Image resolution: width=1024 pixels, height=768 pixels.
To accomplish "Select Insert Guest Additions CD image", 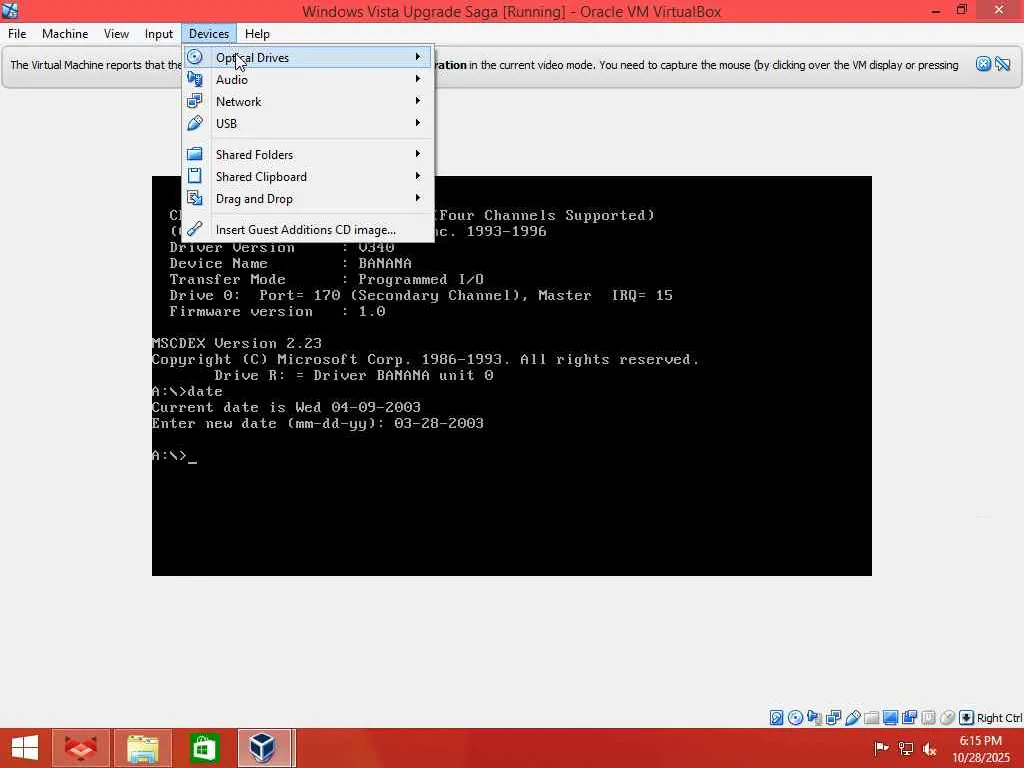I will coord(308,229).
